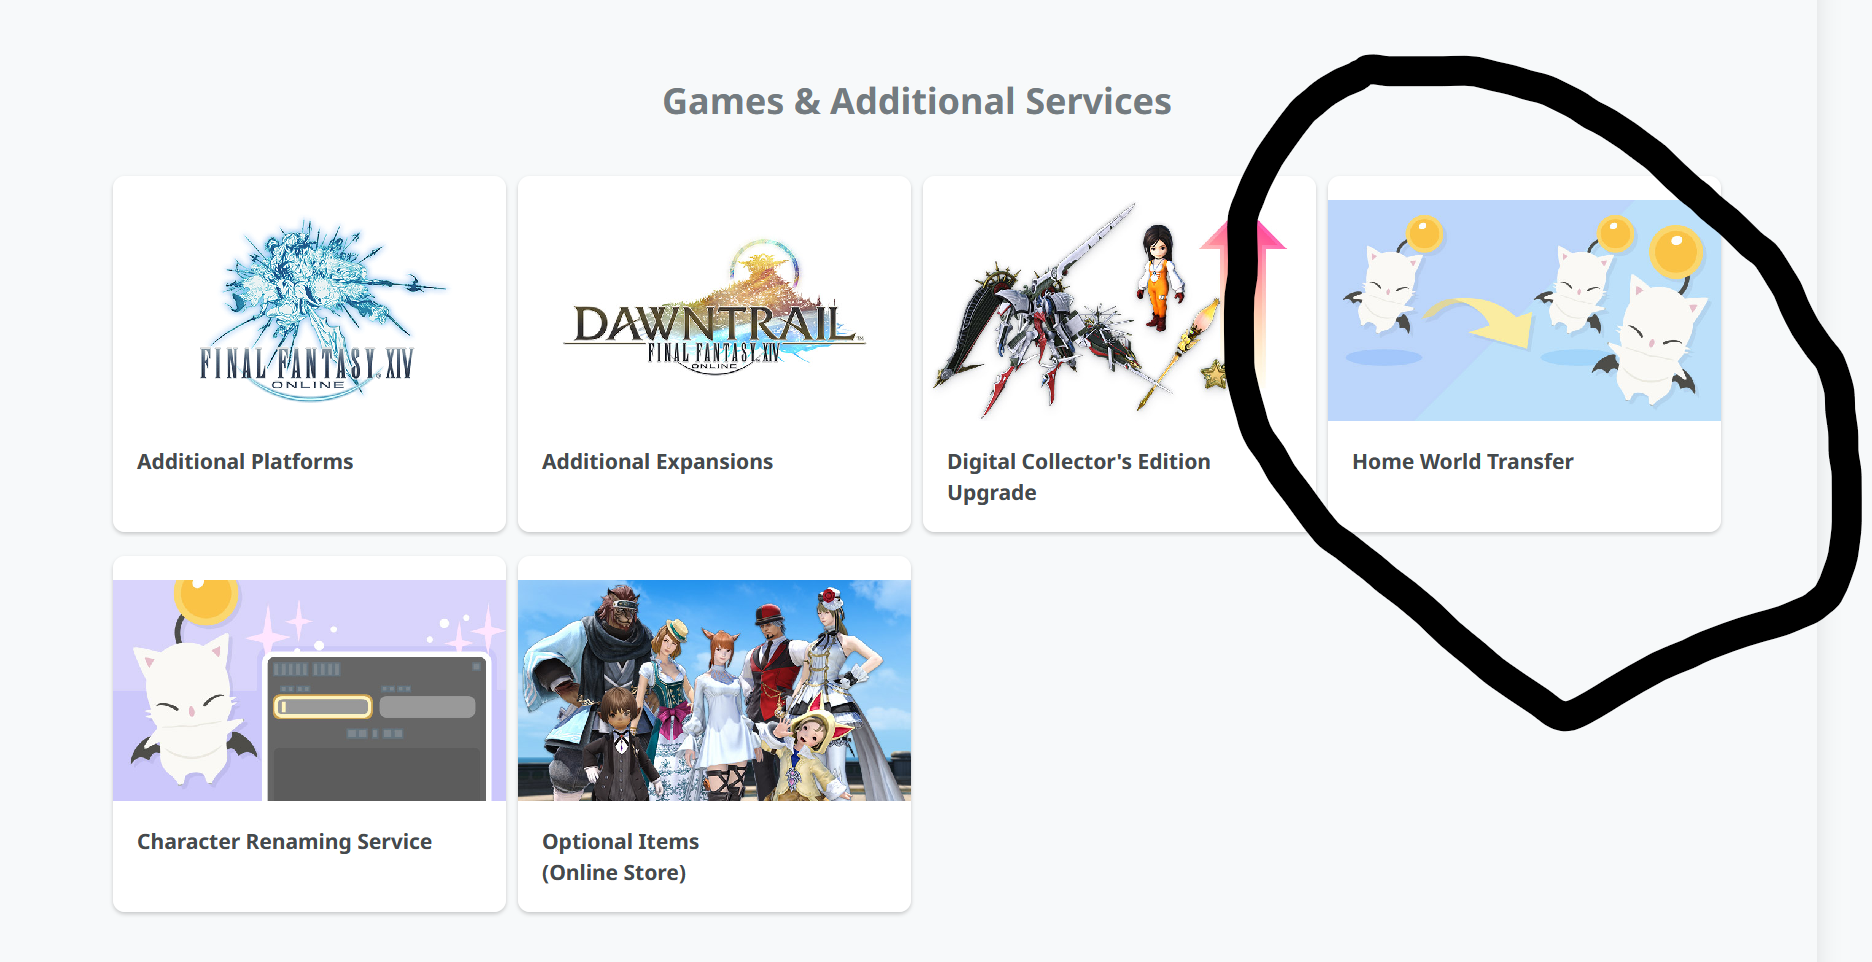Click the Games & Additional Services heading

point(916,102)
